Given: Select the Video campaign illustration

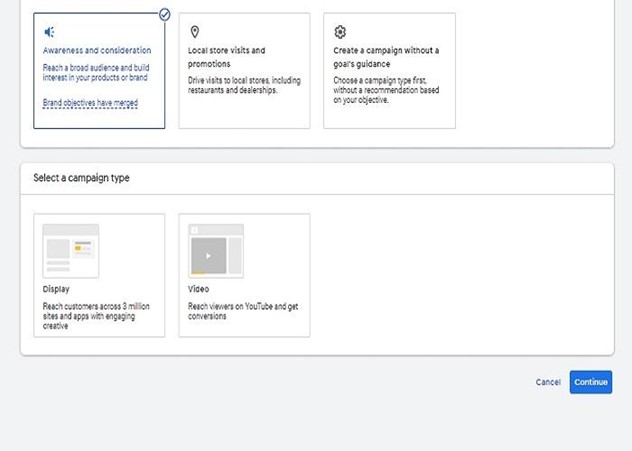Looking at the screenshot, I should click(x=216, y=250).
